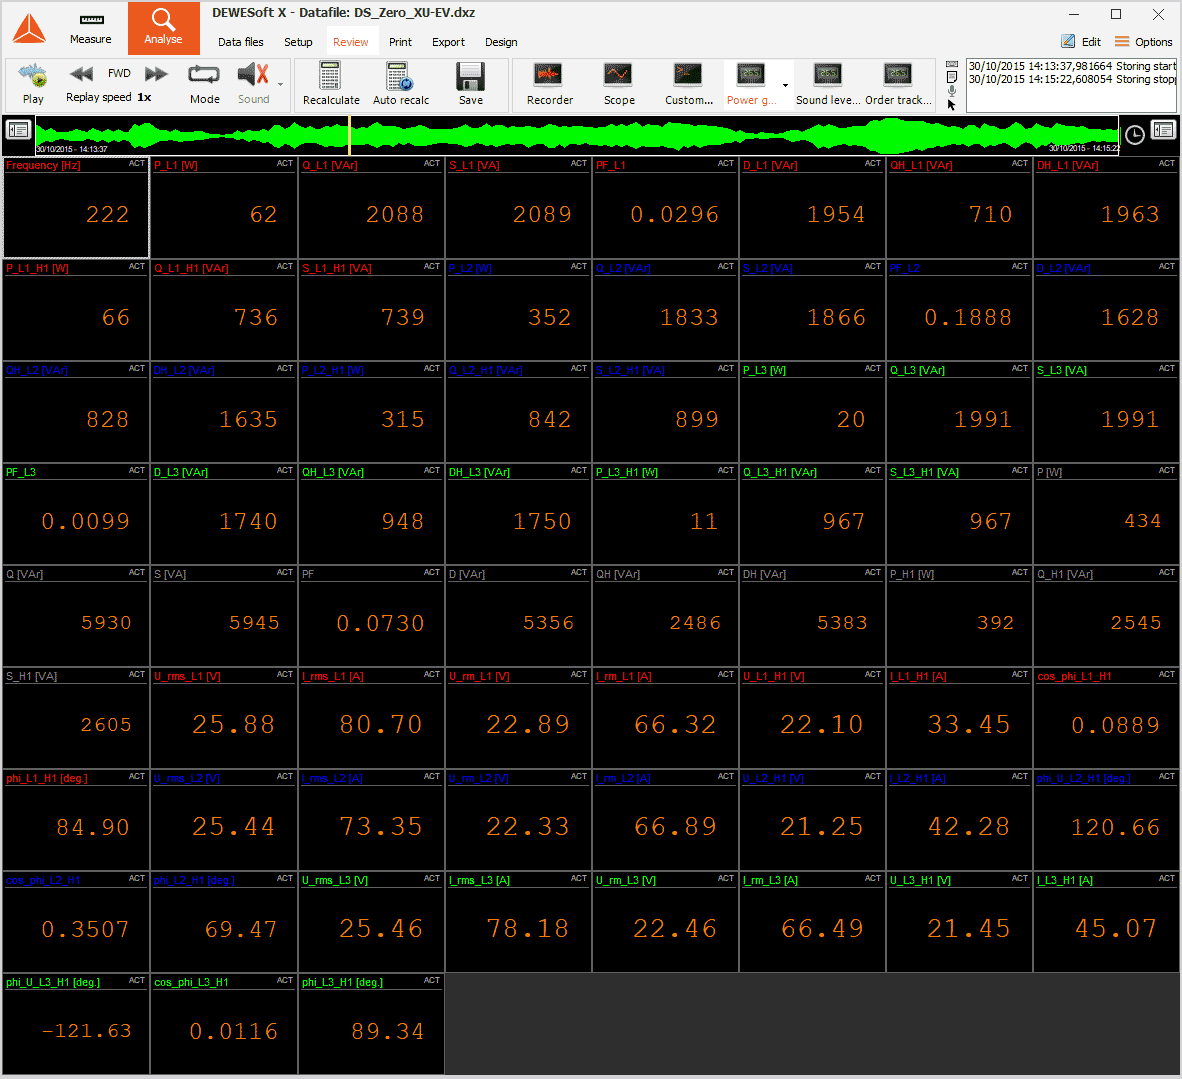
Task: Expand the dropdown arrow beside Power grid display
Action: pos(785,85)
